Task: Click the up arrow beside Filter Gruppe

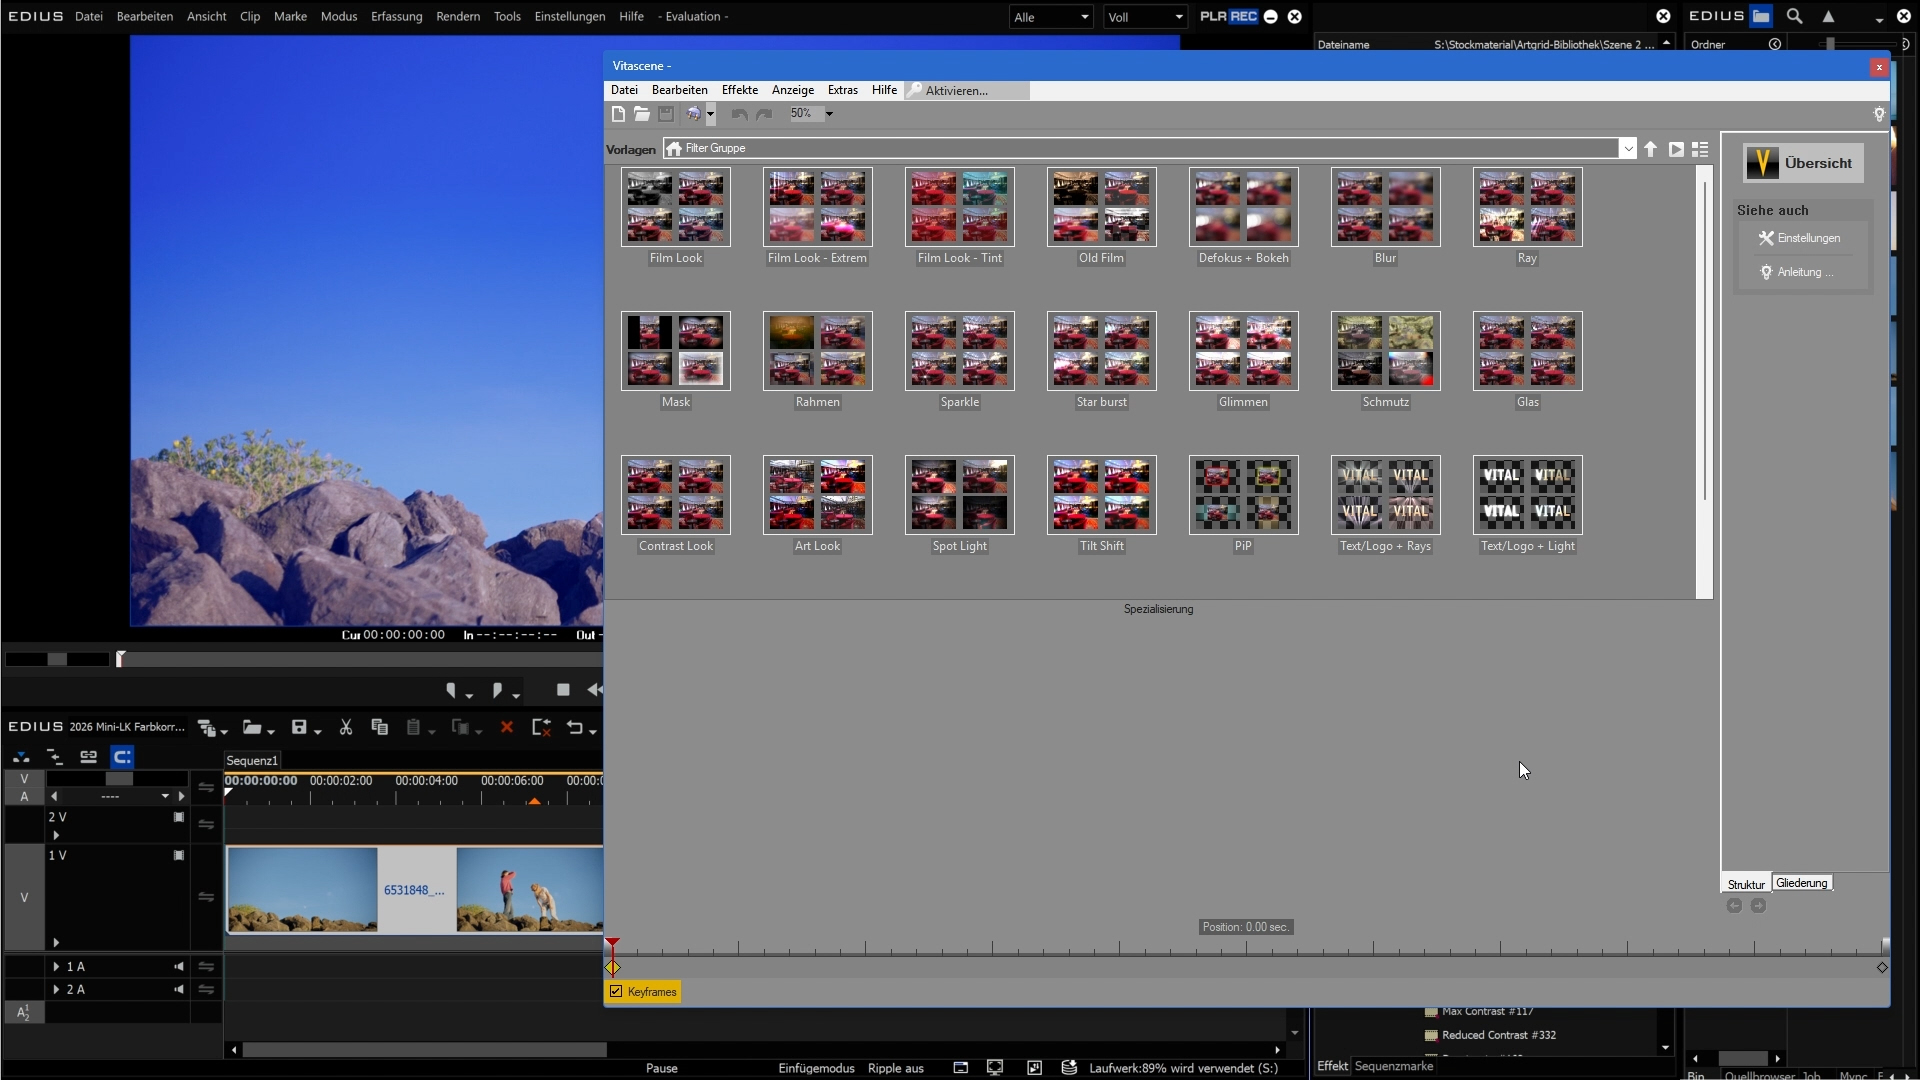Action: click(x=1650, y=149)
